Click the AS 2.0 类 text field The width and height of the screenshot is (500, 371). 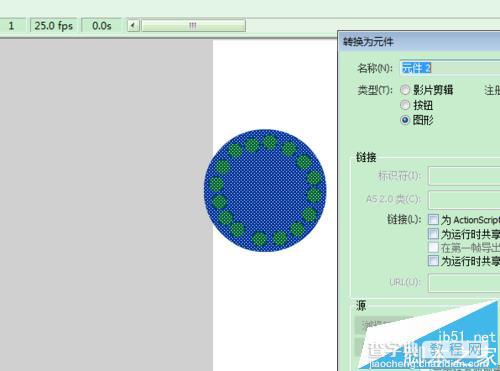pyautogui.click(x=464, y=199)
